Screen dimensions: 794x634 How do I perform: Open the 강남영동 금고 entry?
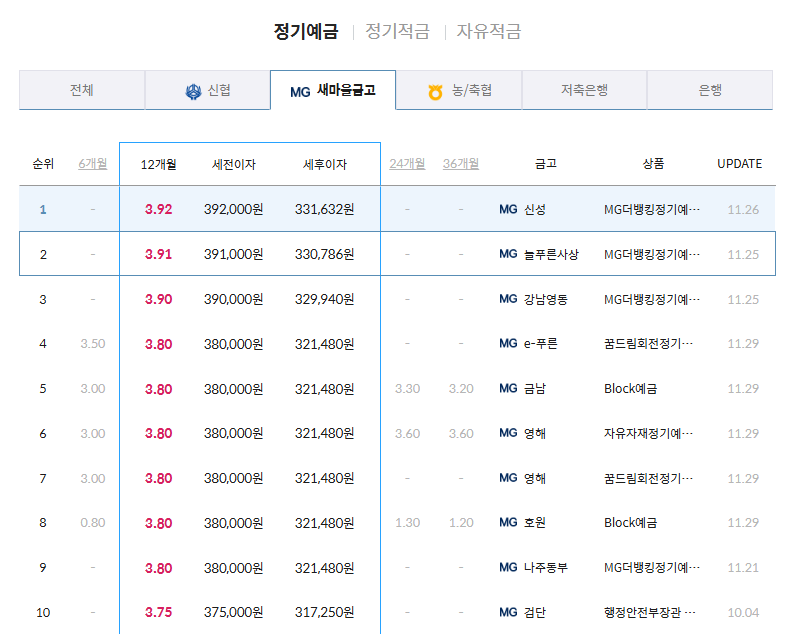[x=545, y=299]
